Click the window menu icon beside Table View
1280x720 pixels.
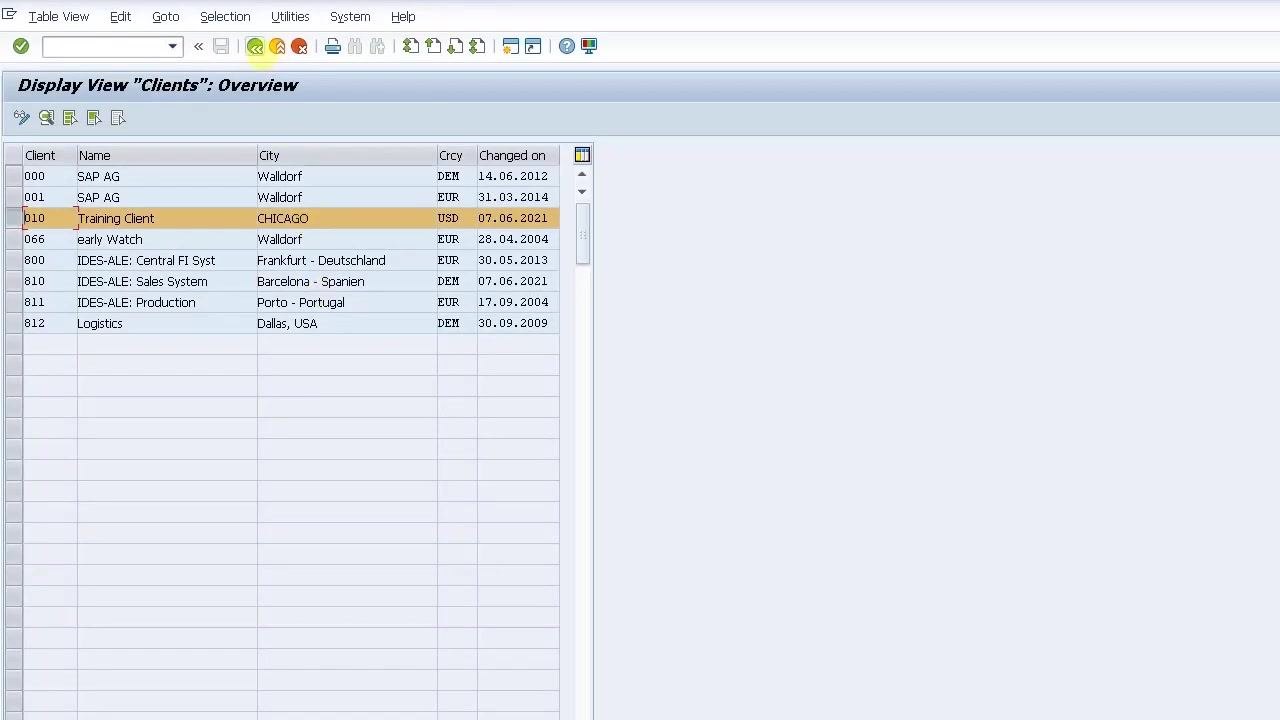click(x=9, y=14)
